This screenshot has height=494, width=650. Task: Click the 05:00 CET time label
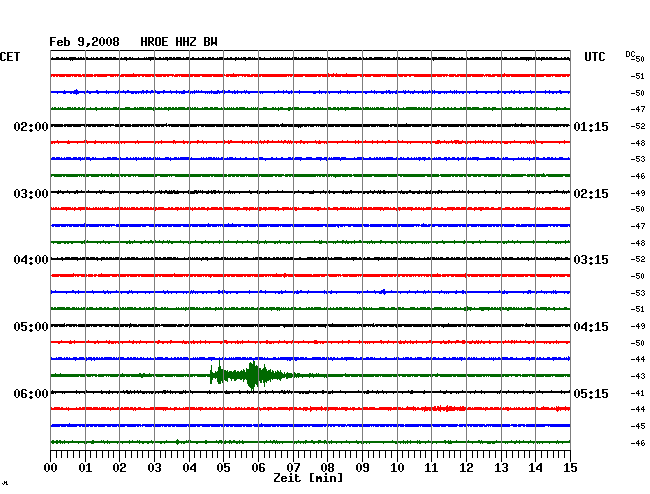[31, 327]
